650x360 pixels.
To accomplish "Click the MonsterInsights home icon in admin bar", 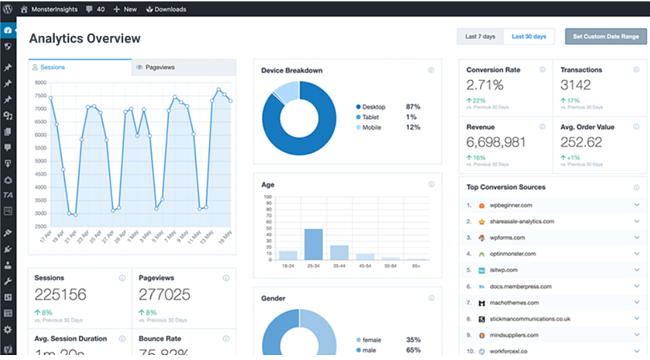I will 24,9.
